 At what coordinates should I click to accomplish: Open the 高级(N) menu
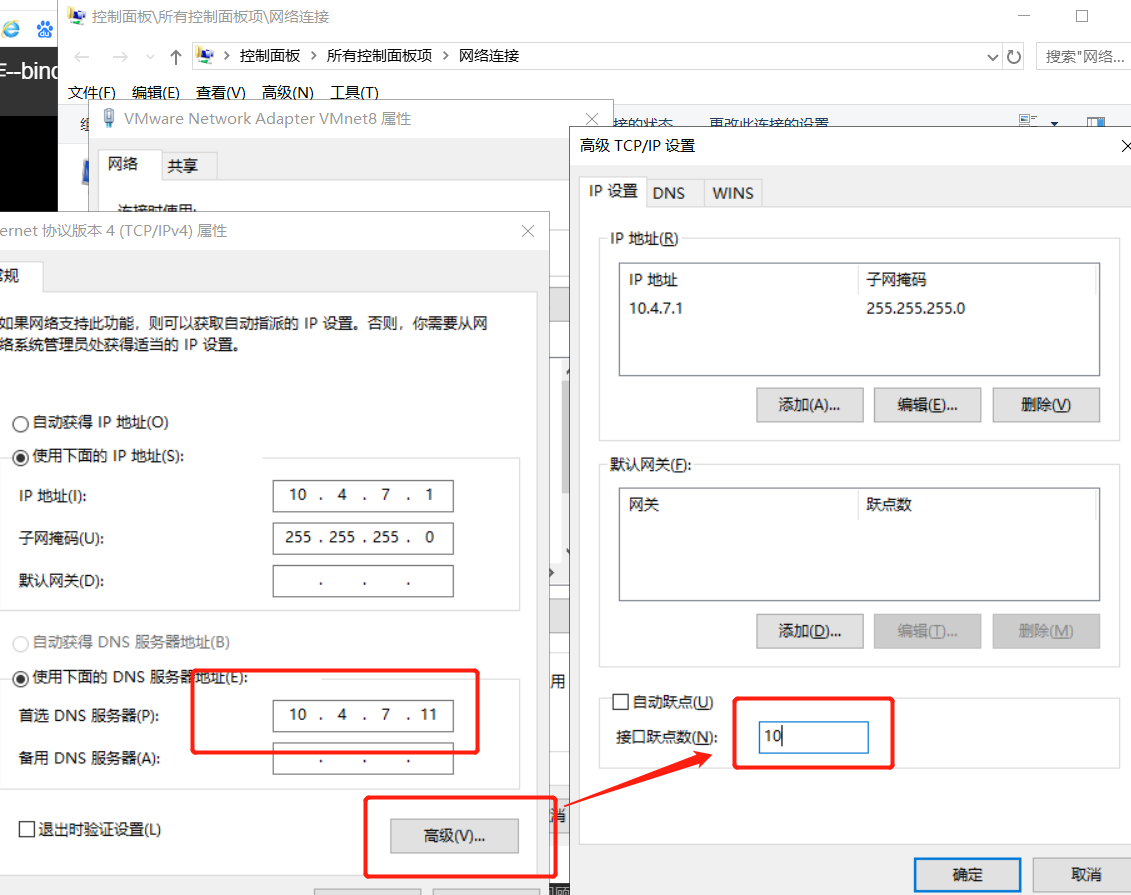[x=287, y=93]
